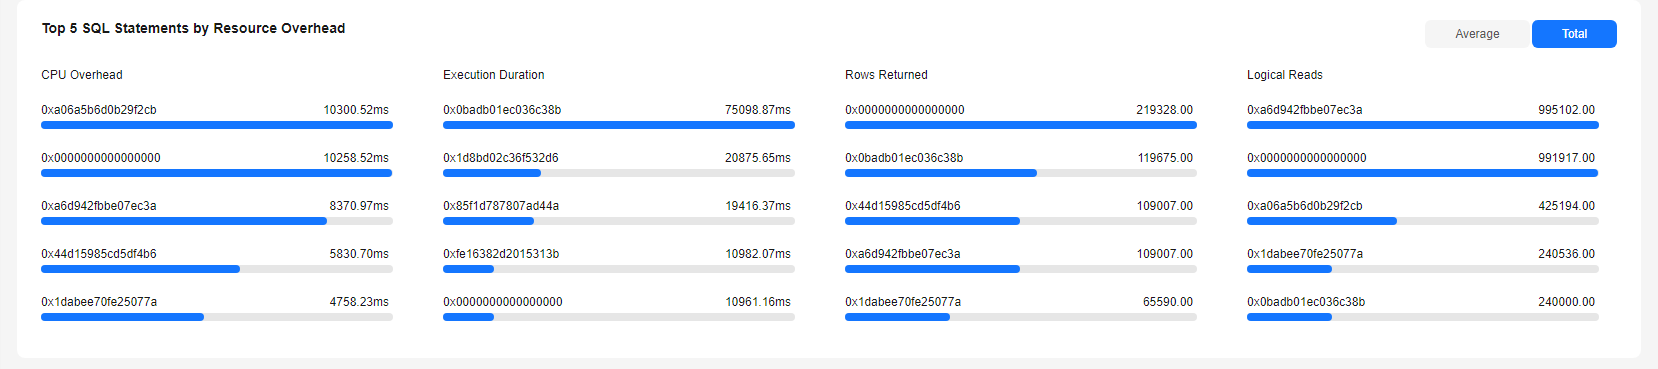Open 0x0badb01ec036c38b under Logical Reads
Image resolution: width=1658 pixels, height=369 pixels.
(1306, 302)
